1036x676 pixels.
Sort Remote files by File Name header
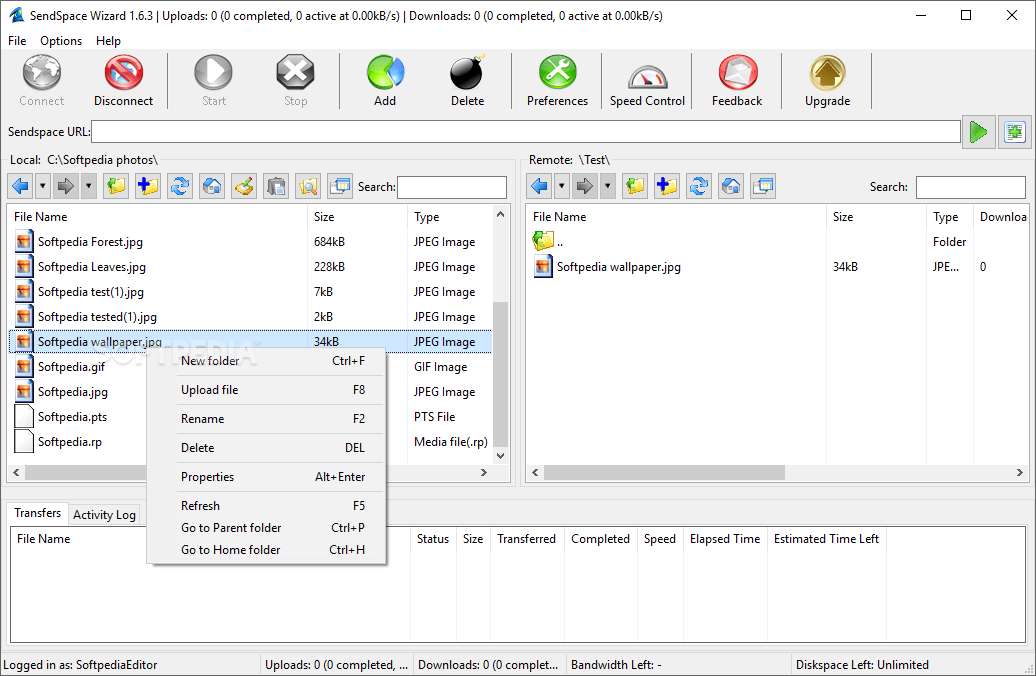tap(677, 217)
